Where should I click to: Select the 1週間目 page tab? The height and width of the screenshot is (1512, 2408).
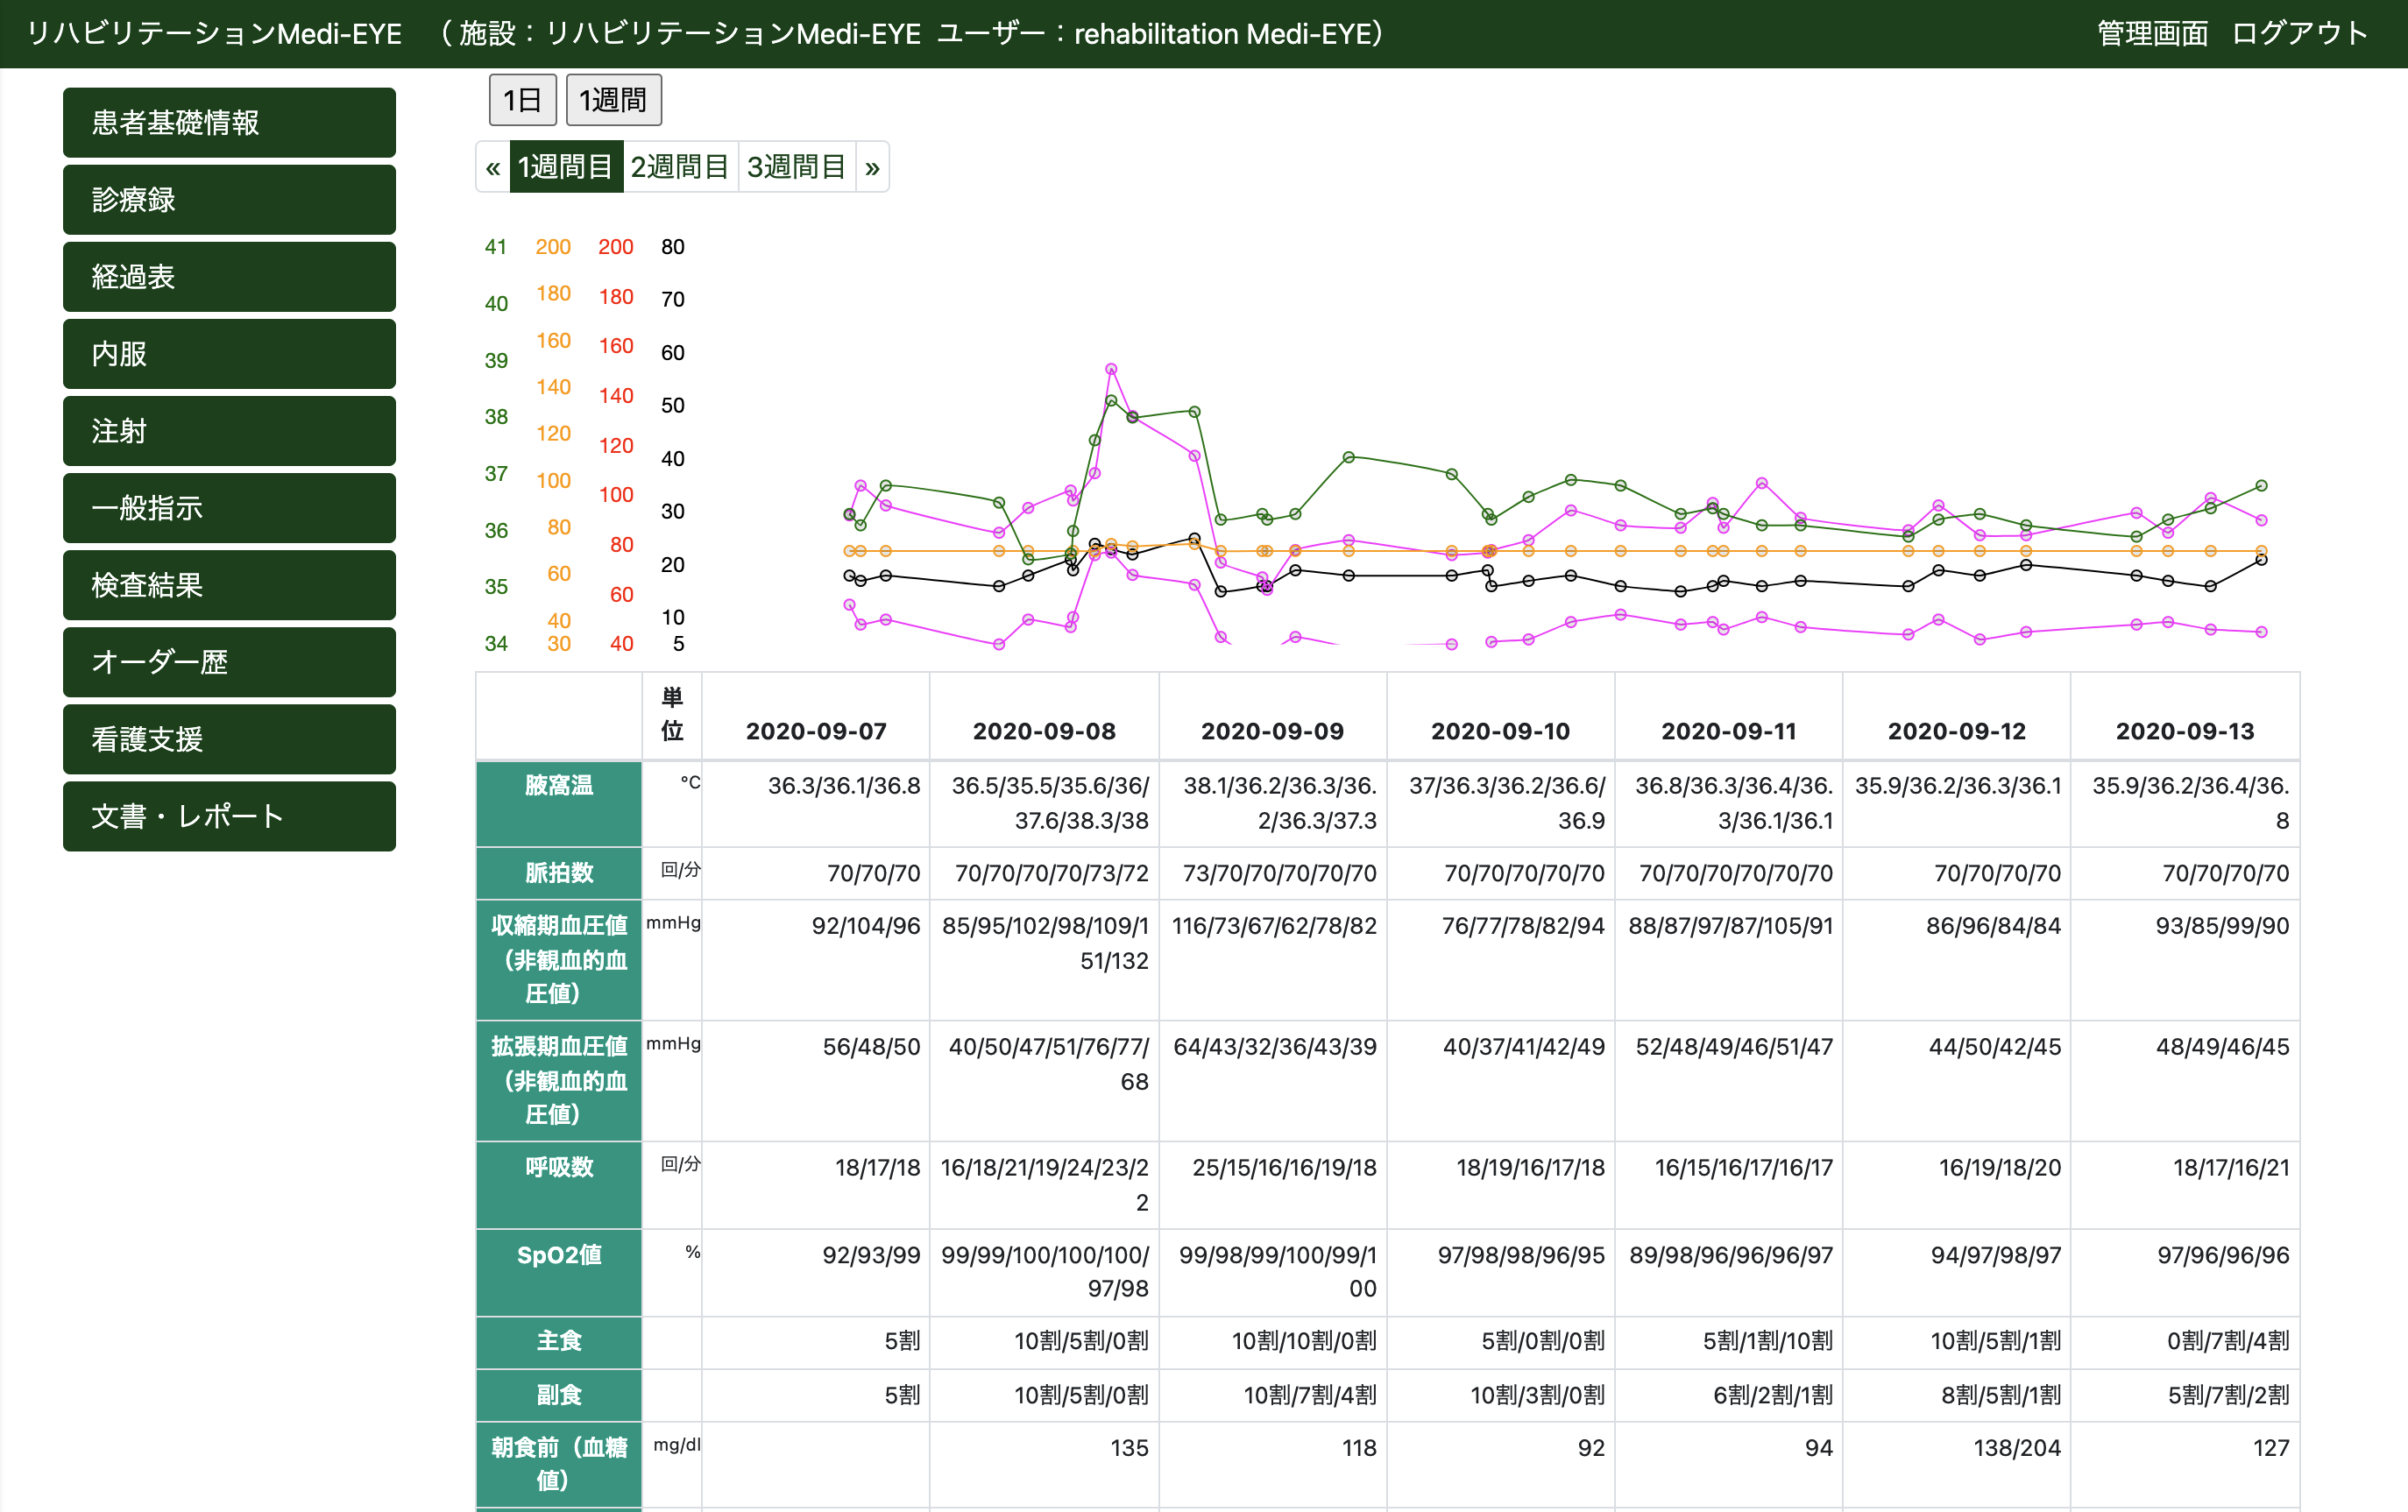(565, 167)
